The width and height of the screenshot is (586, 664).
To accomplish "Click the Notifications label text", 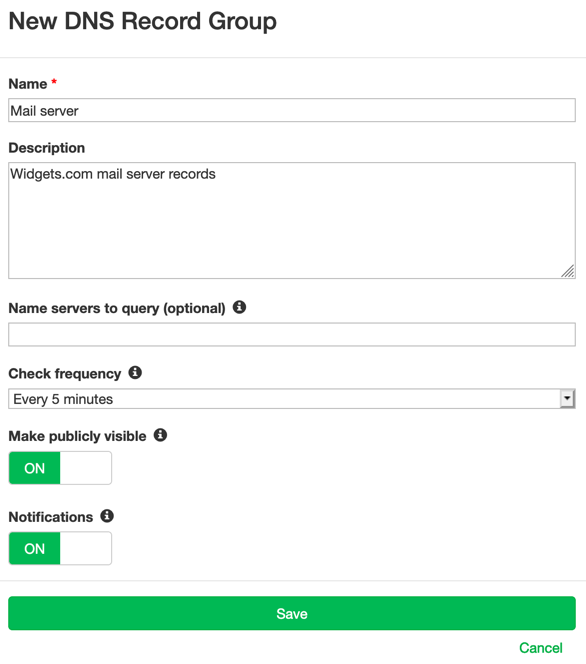I will tap(51, 517).
